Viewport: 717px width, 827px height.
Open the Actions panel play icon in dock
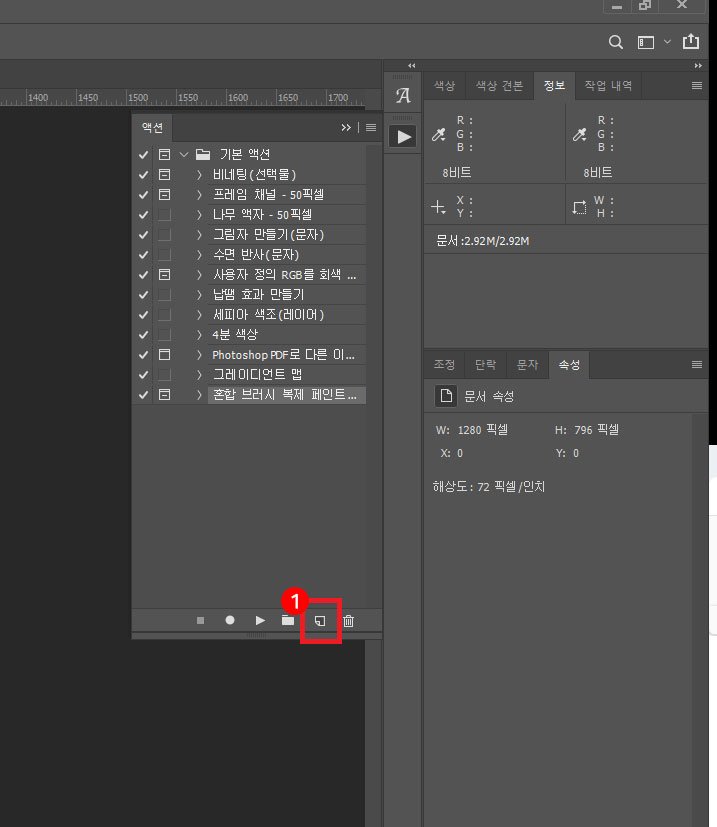tap(403, 136)
